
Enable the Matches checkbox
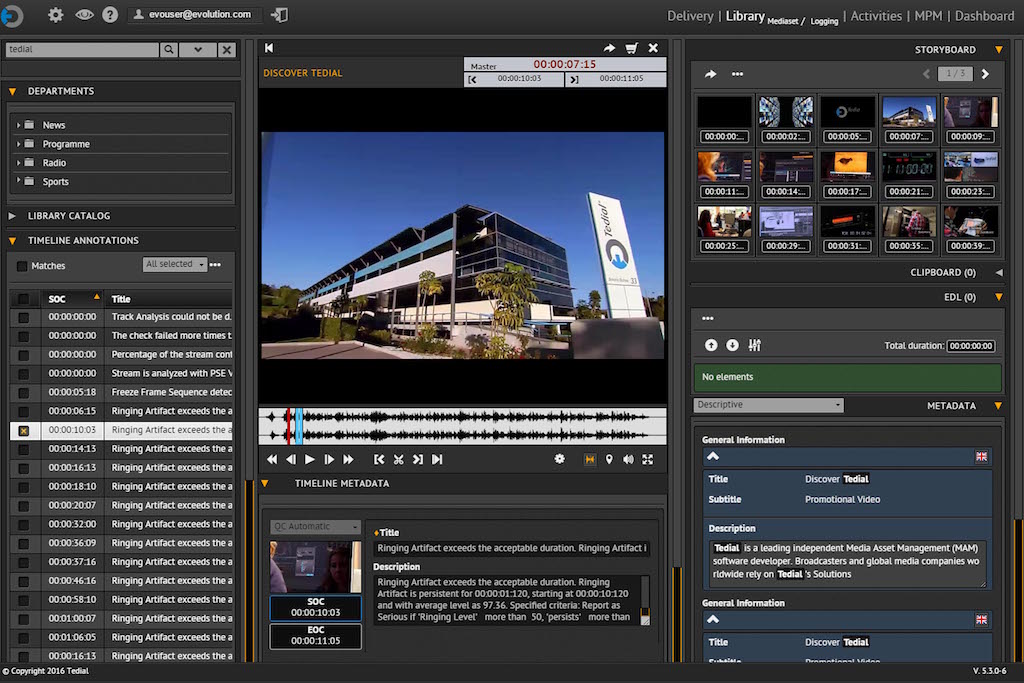22,266
